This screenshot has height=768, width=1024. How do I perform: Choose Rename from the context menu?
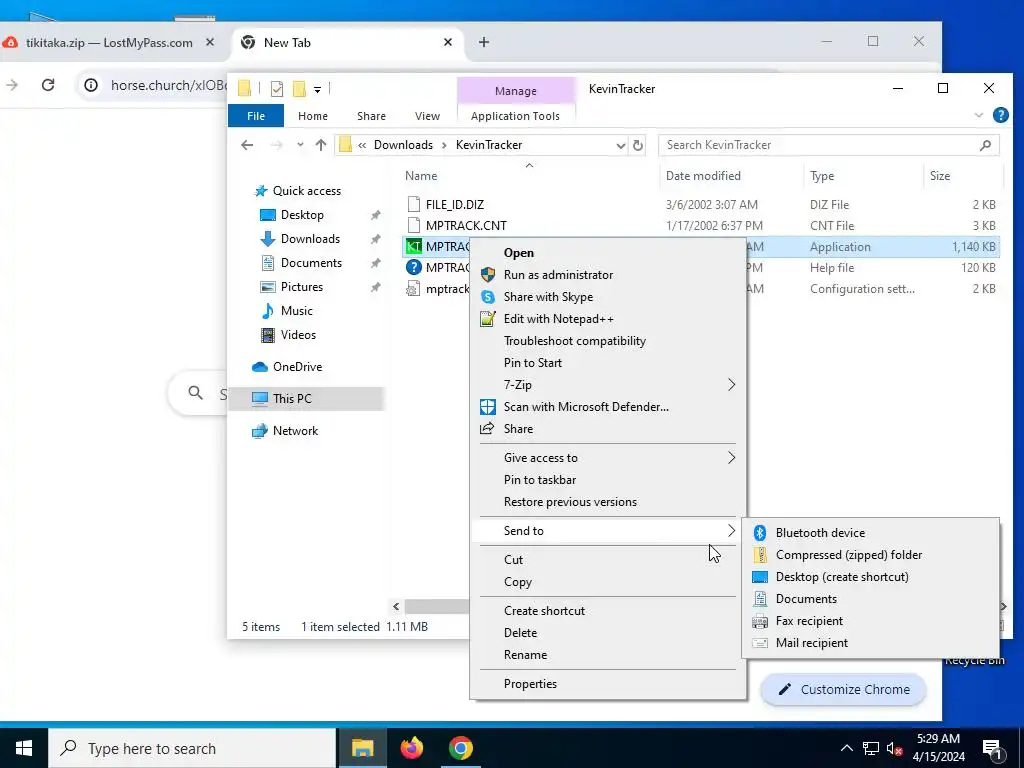607,655
